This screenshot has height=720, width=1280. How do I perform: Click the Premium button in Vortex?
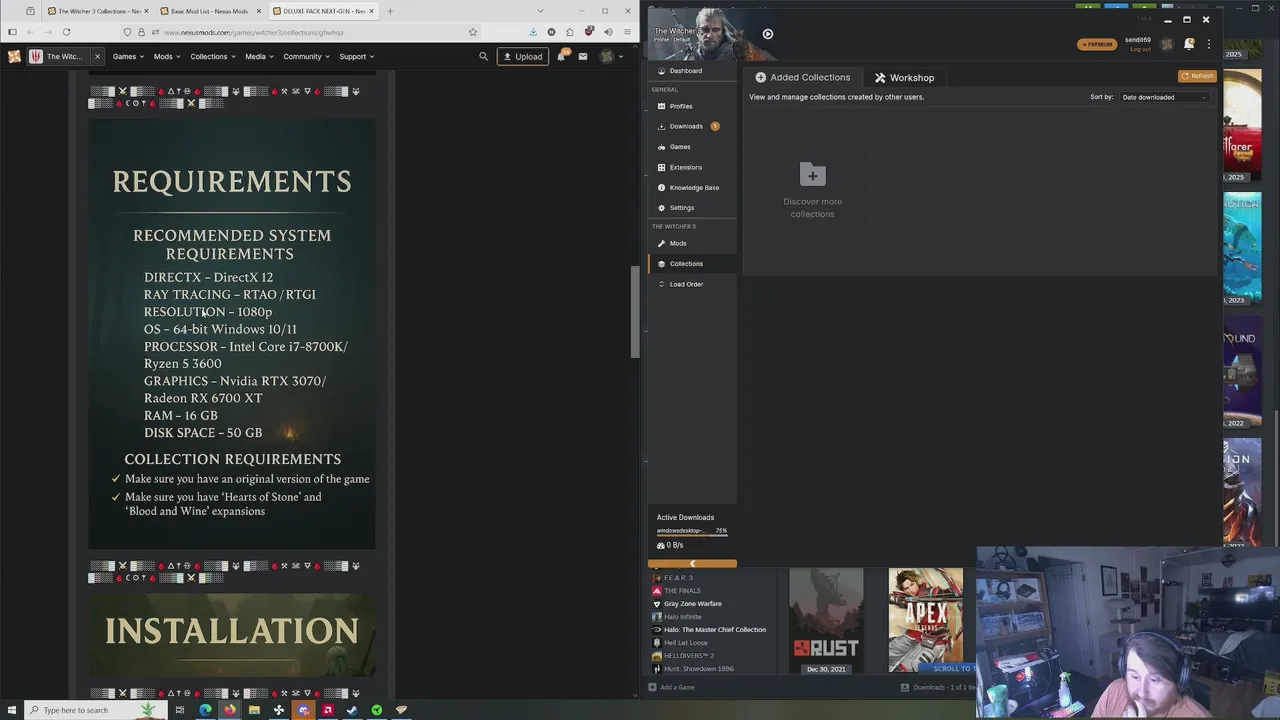click(1097, 44)
